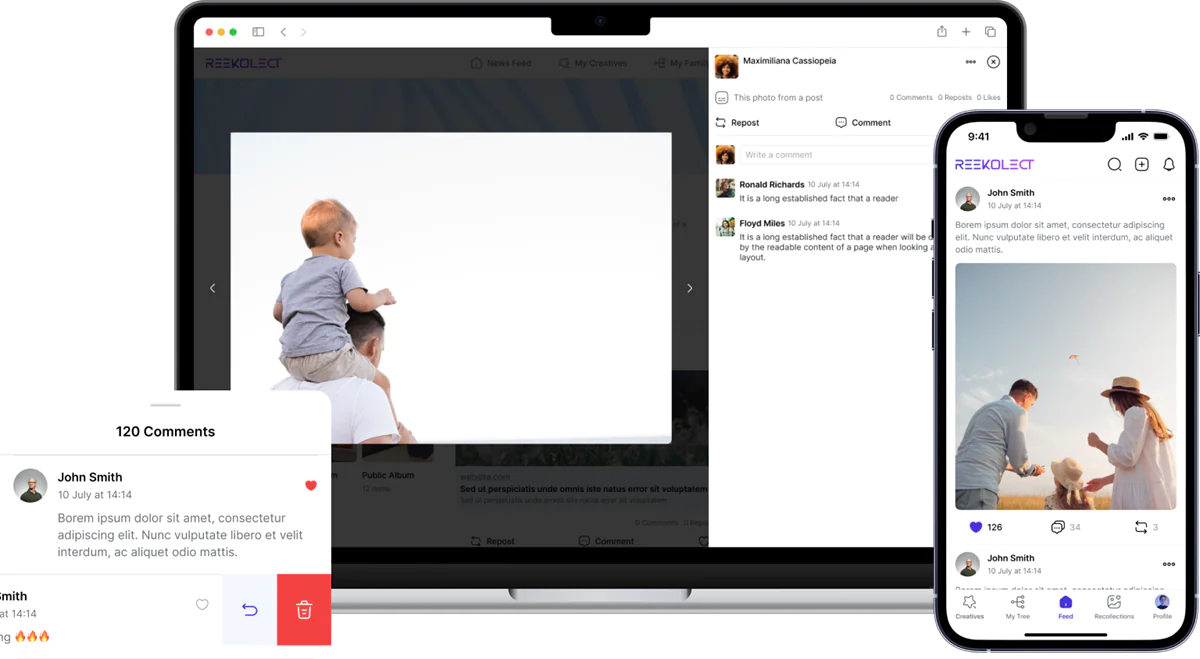Tap the add post plus icon

pyautogui.click(x=1141, y=165)
